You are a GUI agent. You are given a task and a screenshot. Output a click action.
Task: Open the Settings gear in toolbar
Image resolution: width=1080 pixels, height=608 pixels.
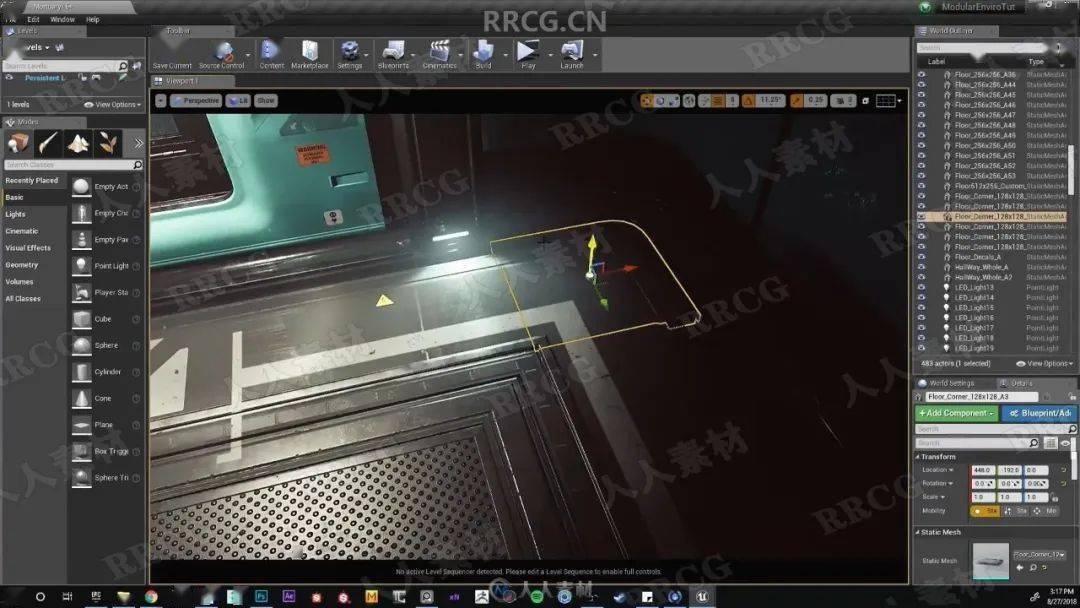tap(349, 54)
